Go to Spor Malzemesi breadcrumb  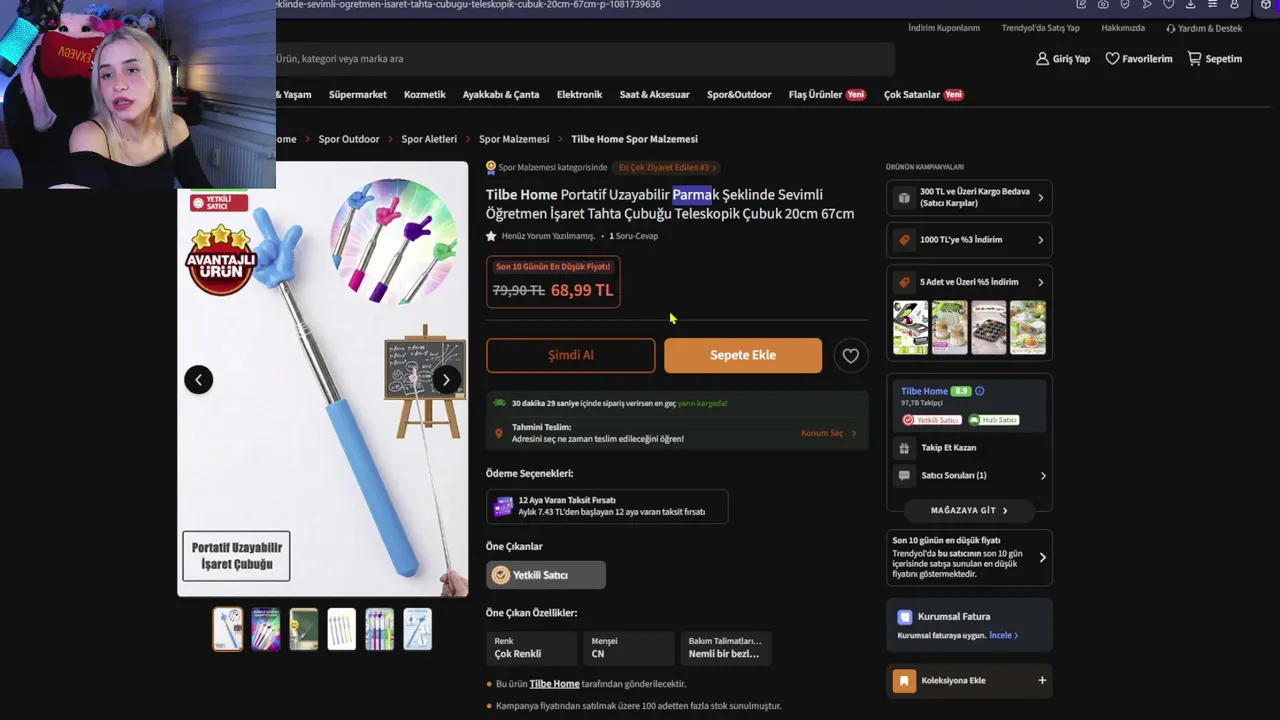[514, 139]
